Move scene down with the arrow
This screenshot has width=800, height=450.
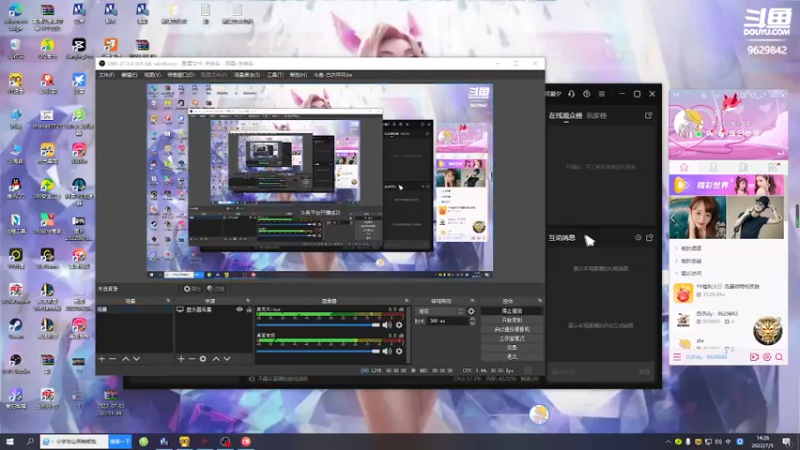(x=136, y=359)
